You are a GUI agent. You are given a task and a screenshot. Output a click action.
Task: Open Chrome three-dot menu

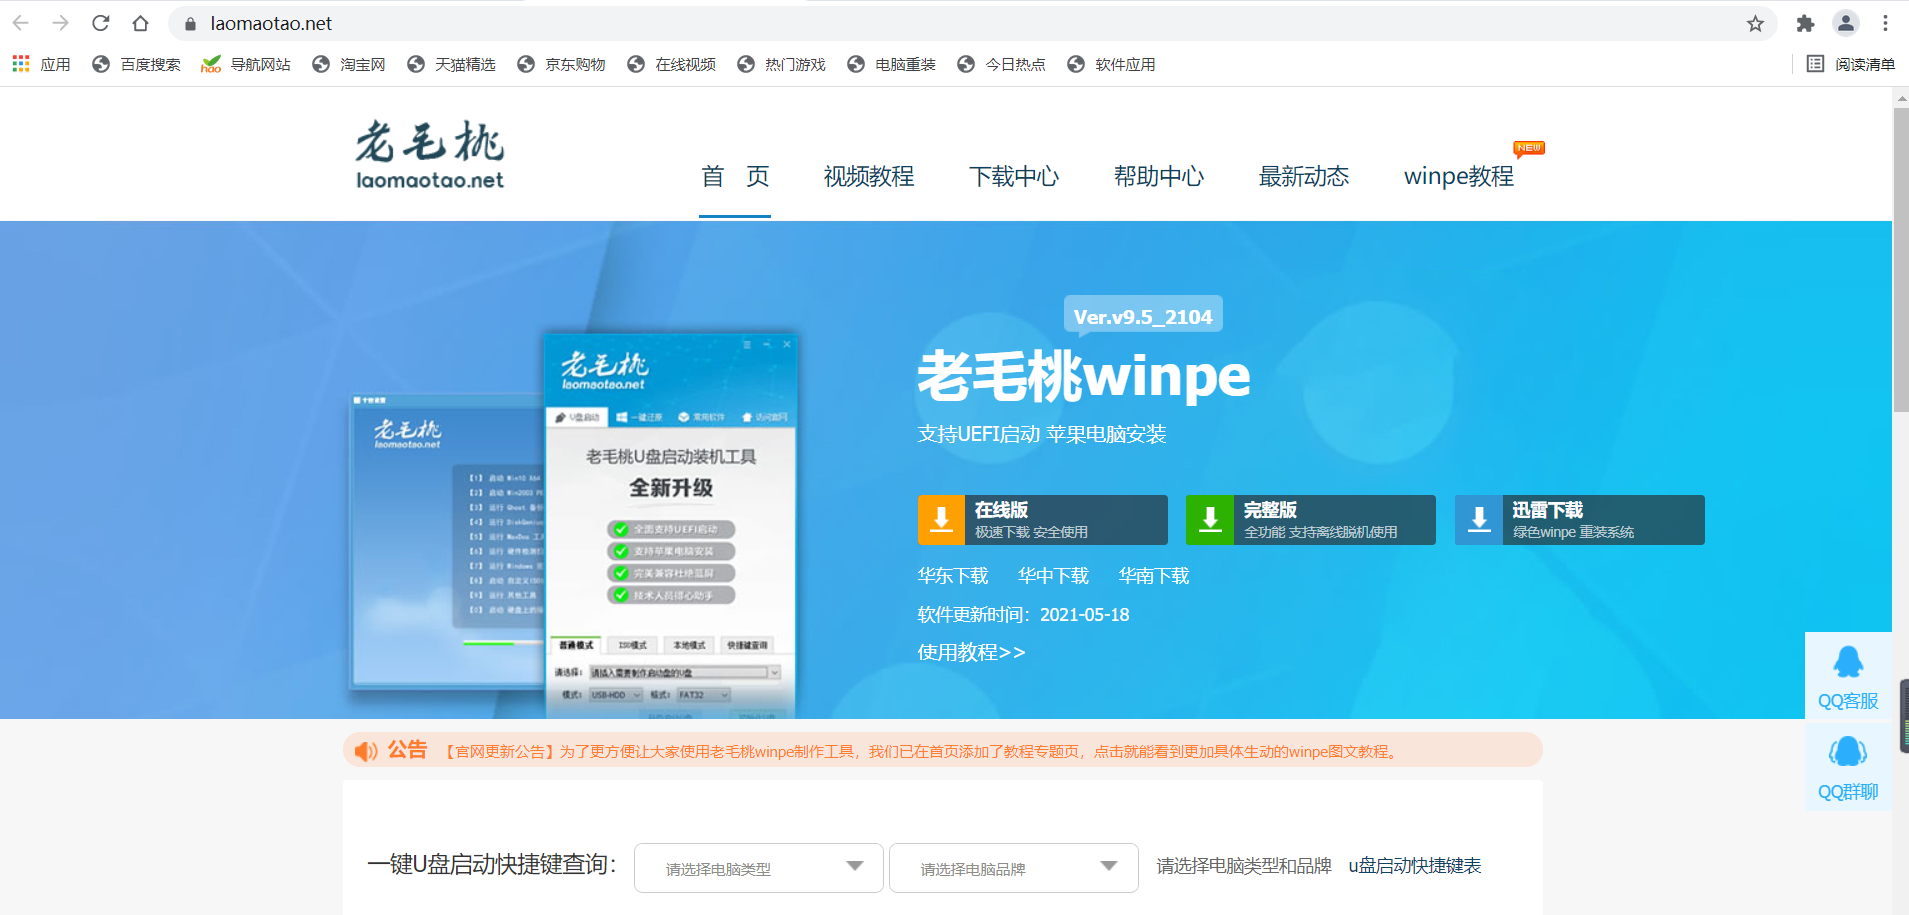tap(1885, 23)
